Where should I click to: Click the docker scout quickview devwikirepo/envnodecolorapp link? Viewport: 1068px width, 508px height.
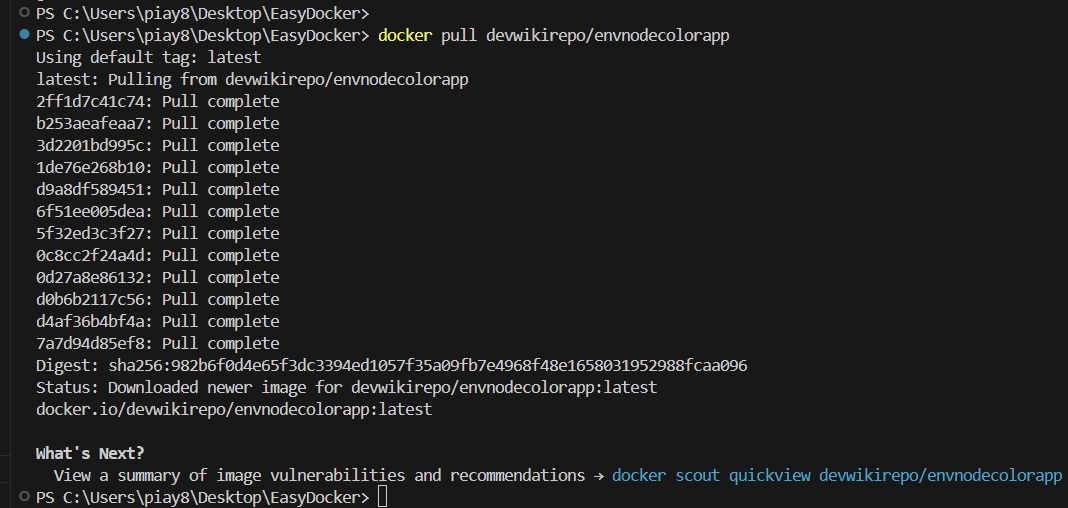tap(837, 475)
